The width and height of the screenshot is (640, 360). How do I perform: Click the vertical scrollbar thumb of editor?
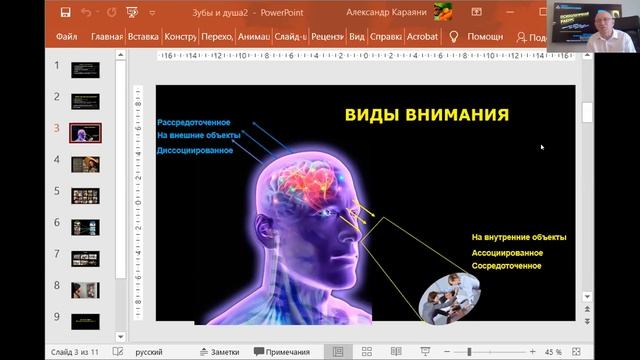pyautogui.click(x=587, y=112)
